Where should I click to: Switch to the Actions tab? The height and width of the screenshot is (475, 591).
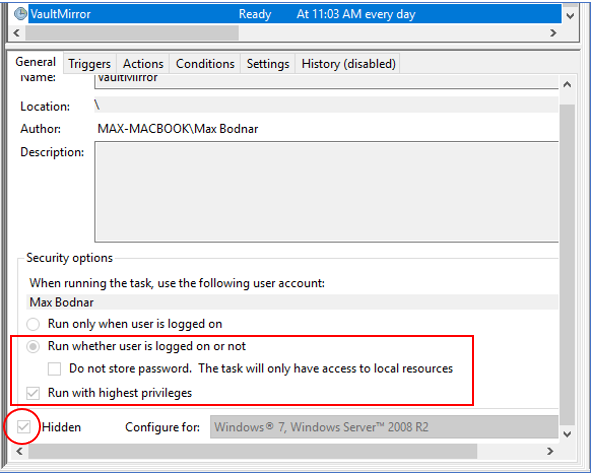click(143, 64)
